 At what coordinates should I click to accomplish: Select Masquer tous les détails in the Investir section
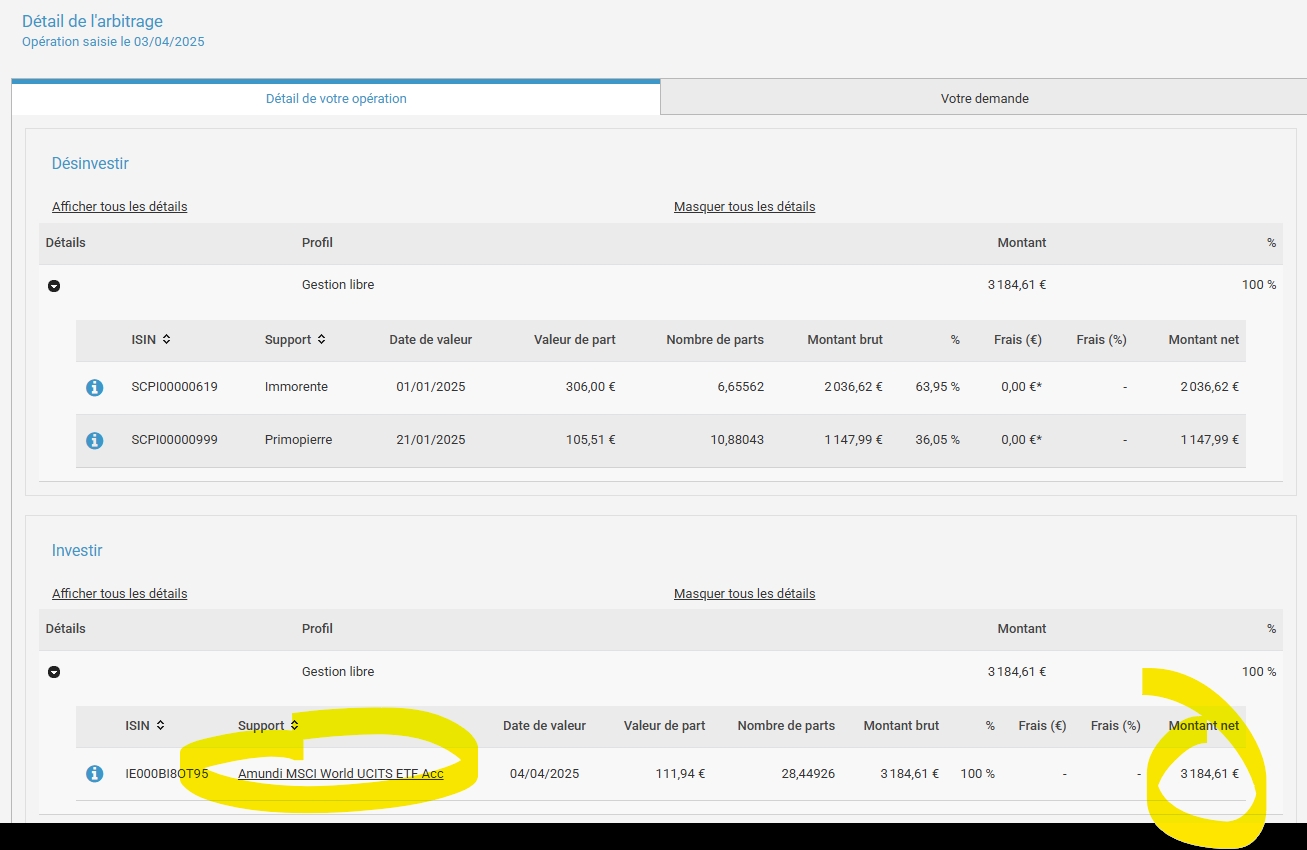[744, 593]
